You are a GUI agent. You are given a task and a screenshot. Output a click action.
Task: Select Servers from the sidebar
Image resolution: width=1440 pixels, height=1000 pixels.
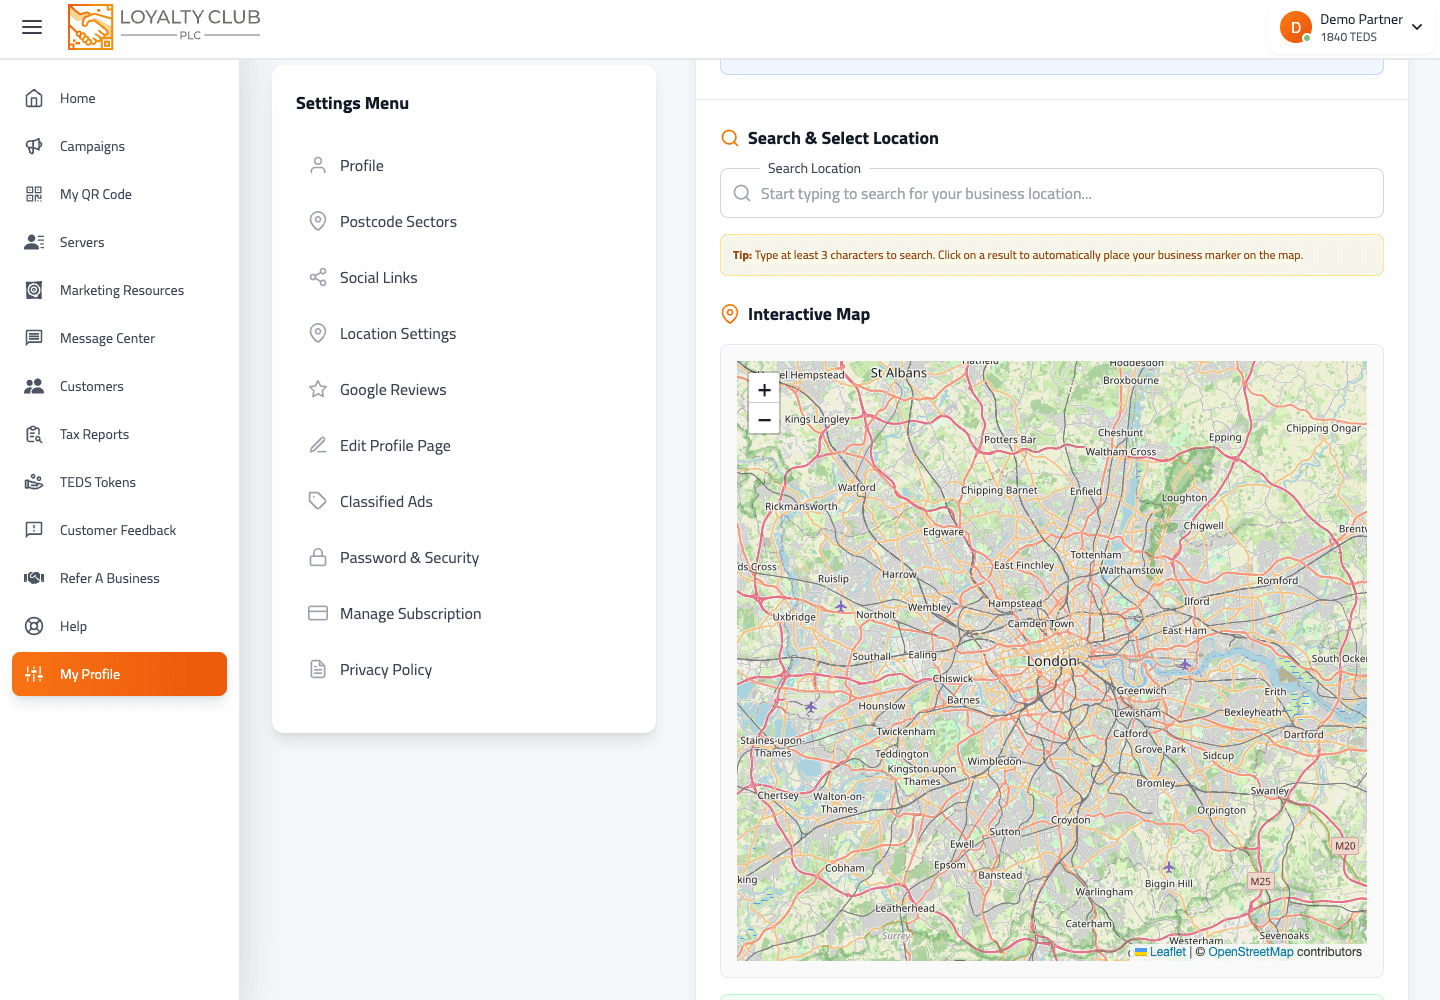point(119,242)
